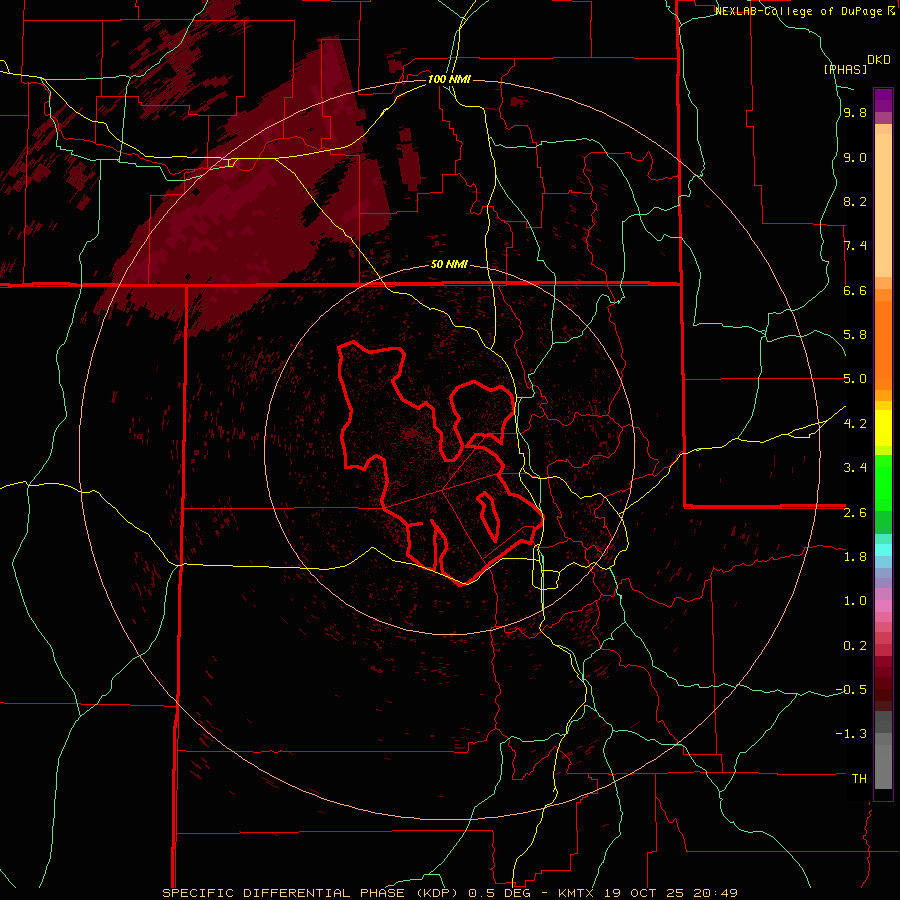Click the 1.0 legend label

[x=855, y=600]
